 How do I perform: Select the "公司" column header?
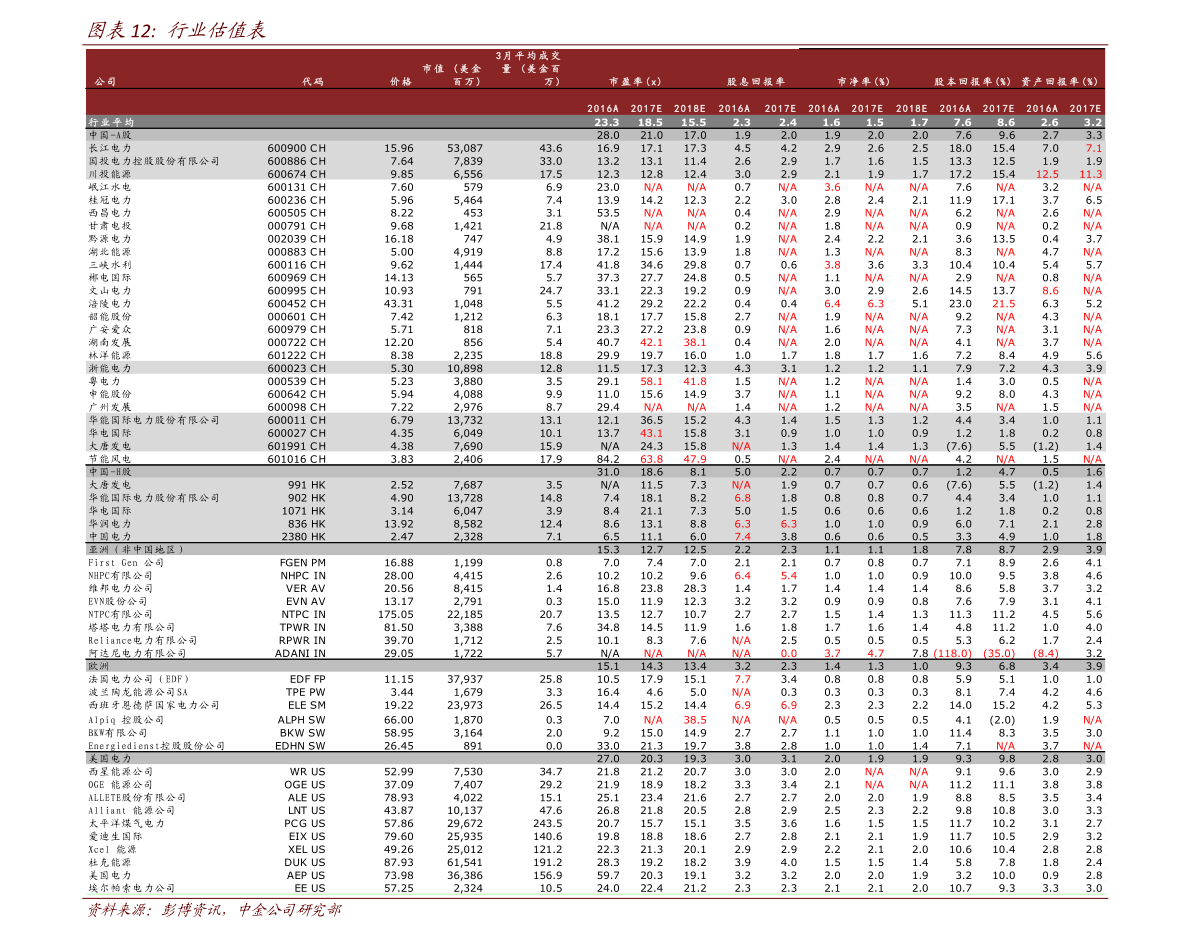[x=105, y=81]
